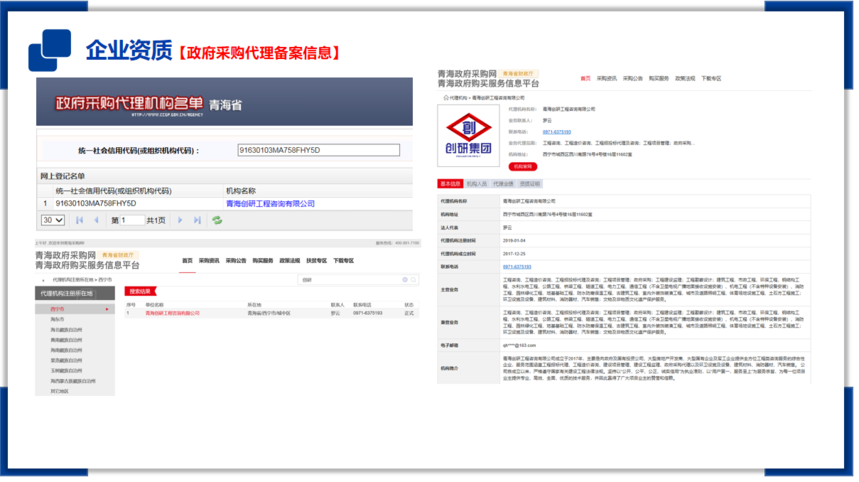Viewport: 859px width, 482px height.
Task: Select 海西蒙古族藏族自治州 in the location sidebar
Action: [x=73, y=381]
